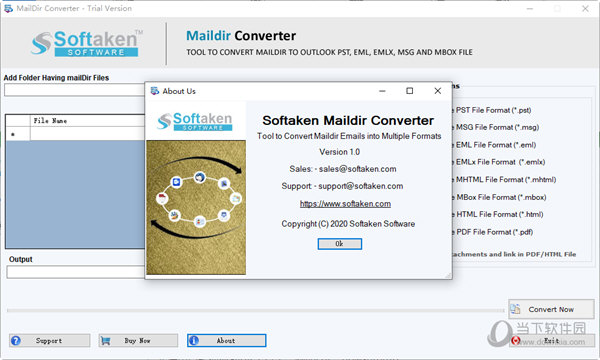
Task: Click the MailDir Converter window title icon
Action: pyautogui.click(x=8, y=8)
